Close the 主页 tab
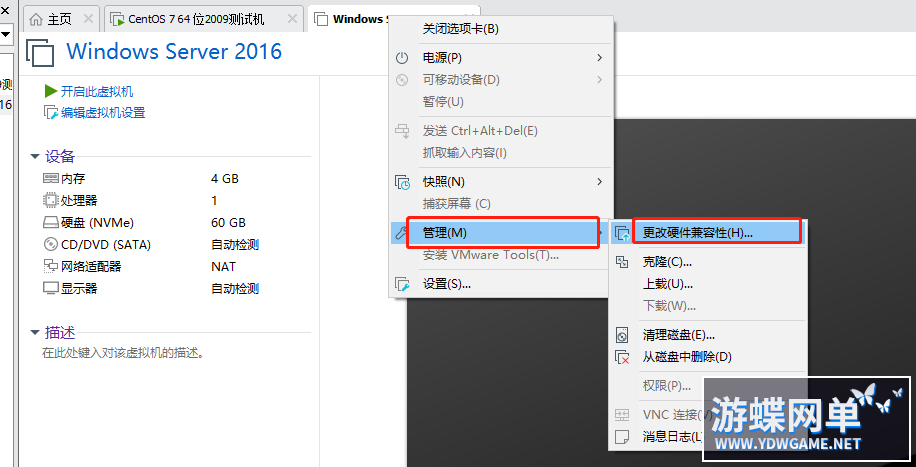The height and width of the screenshot is (467, 916). pyautogui.click(x=88, y=19)
